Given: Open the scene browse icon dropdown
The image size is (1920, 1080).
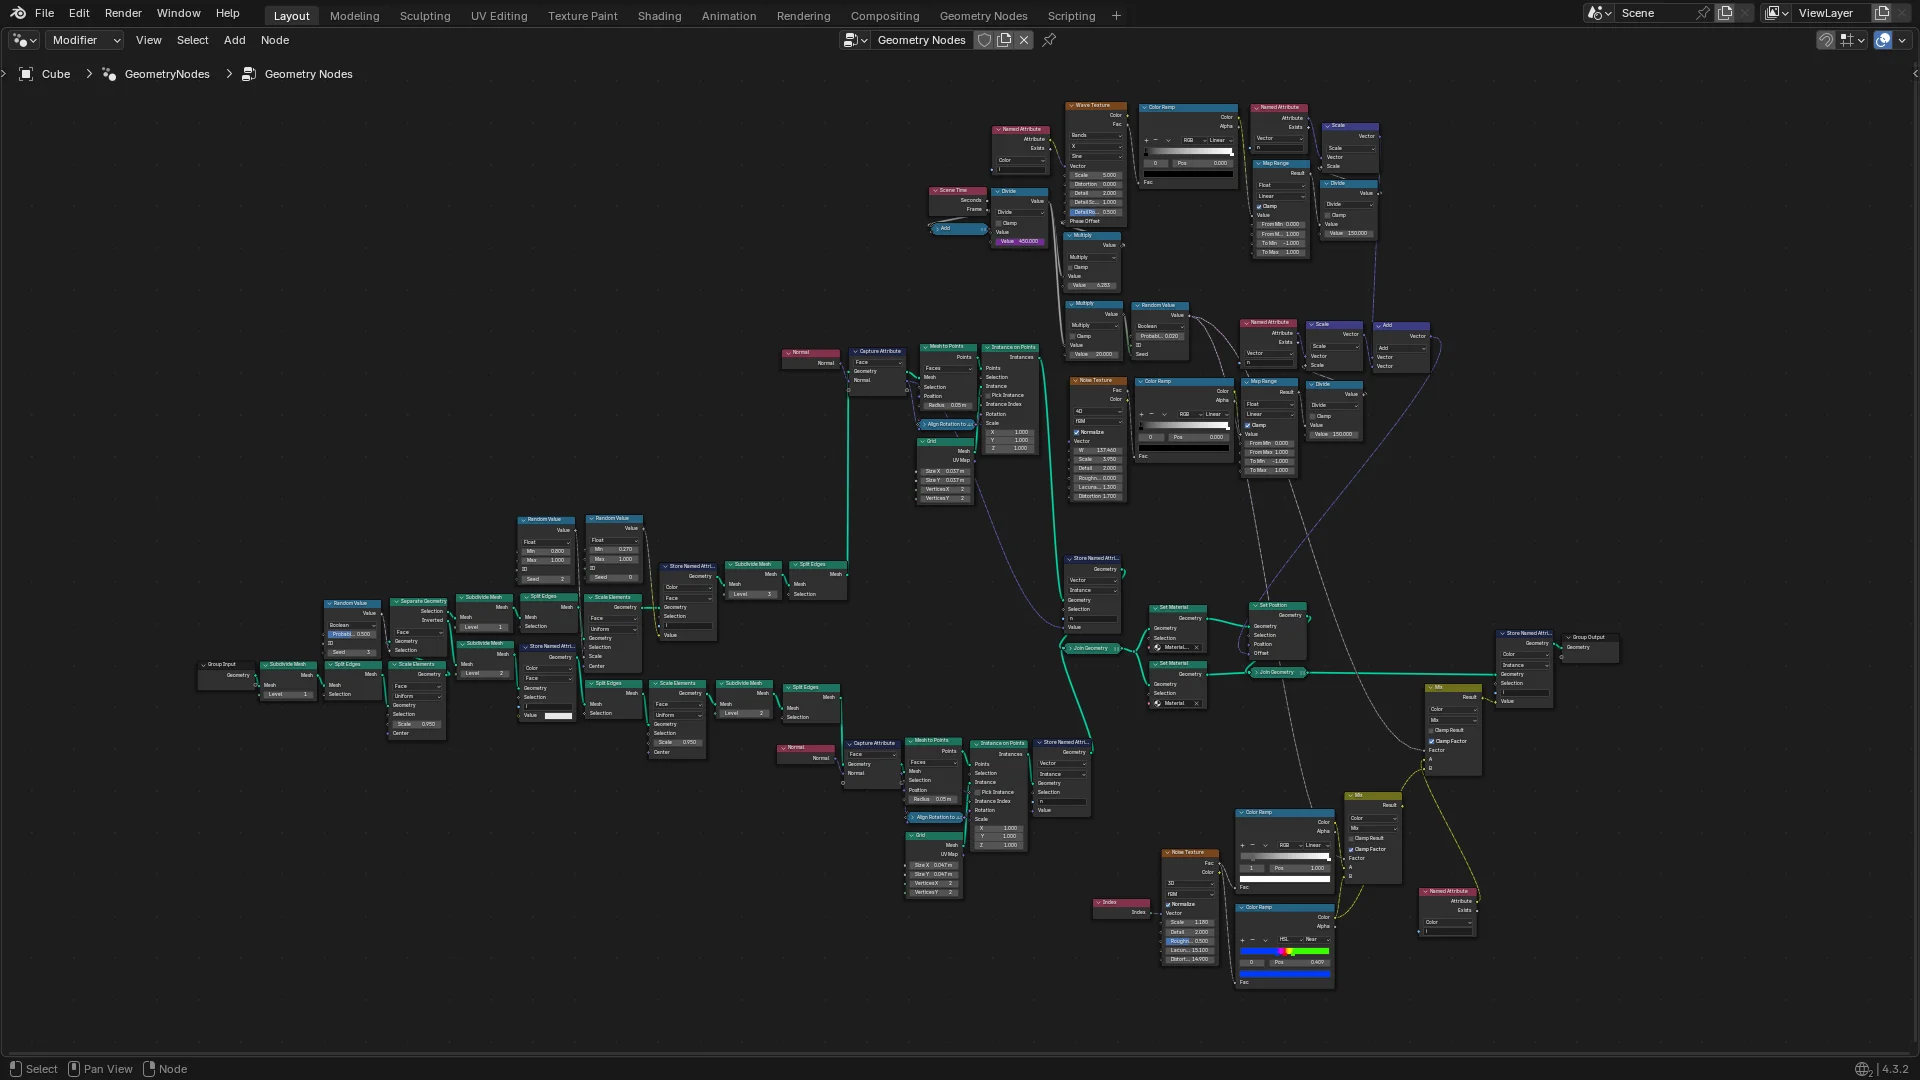Looking at the screenshot, I should tap(1599, 13).
